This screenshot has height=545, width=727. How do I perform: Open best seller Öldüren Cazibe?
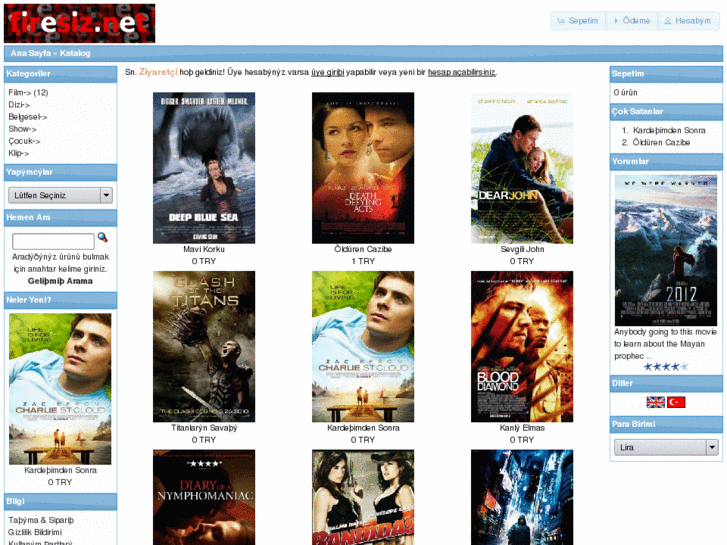(661, 142)
